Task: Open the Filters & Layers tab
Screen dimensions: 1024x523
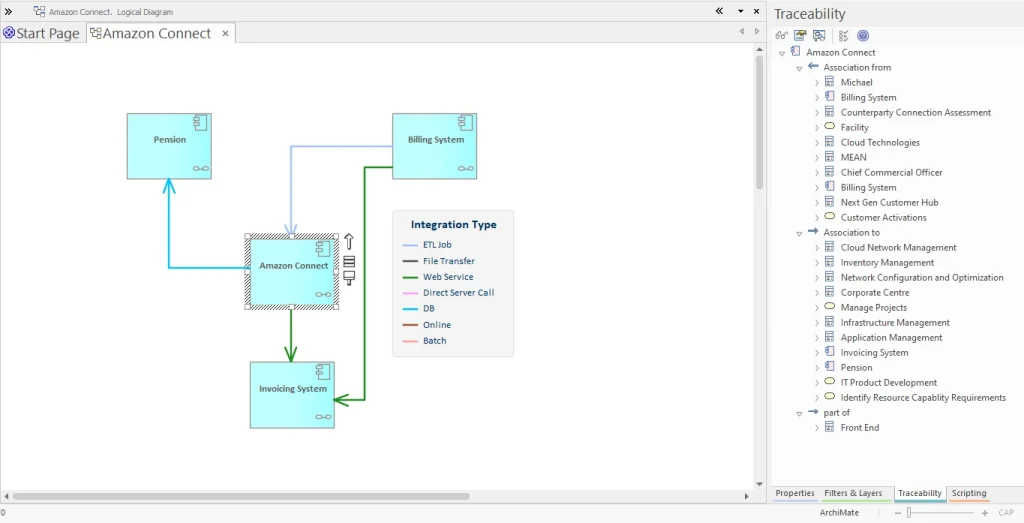Action: click(853, 494)
